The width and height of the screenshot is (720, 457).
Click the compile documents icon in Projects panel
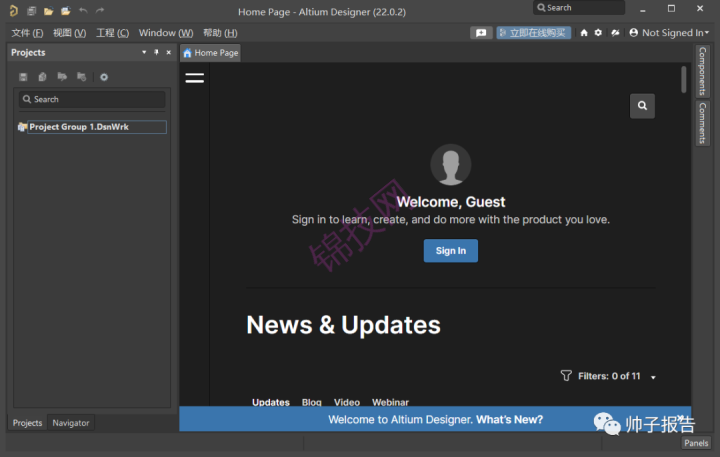click(x=42, y=77)
